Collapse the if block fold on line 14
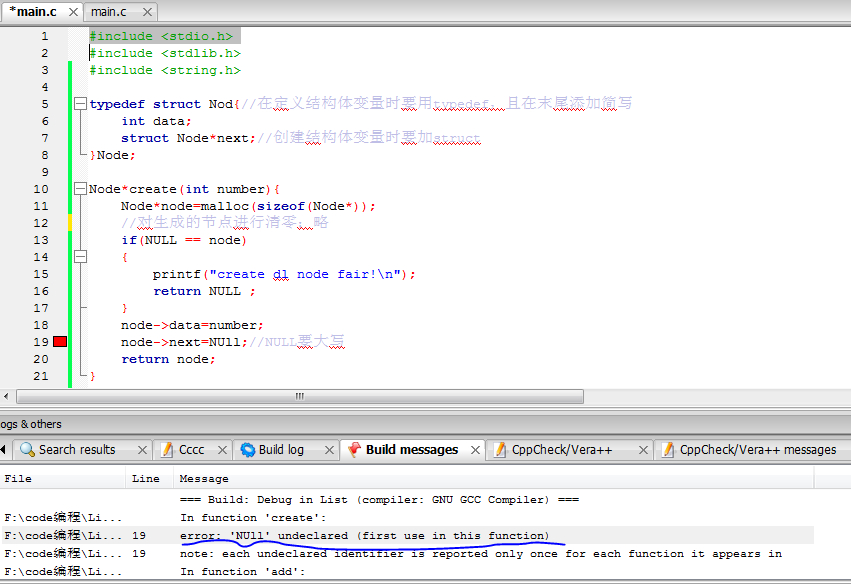 (x=80, y=257)
